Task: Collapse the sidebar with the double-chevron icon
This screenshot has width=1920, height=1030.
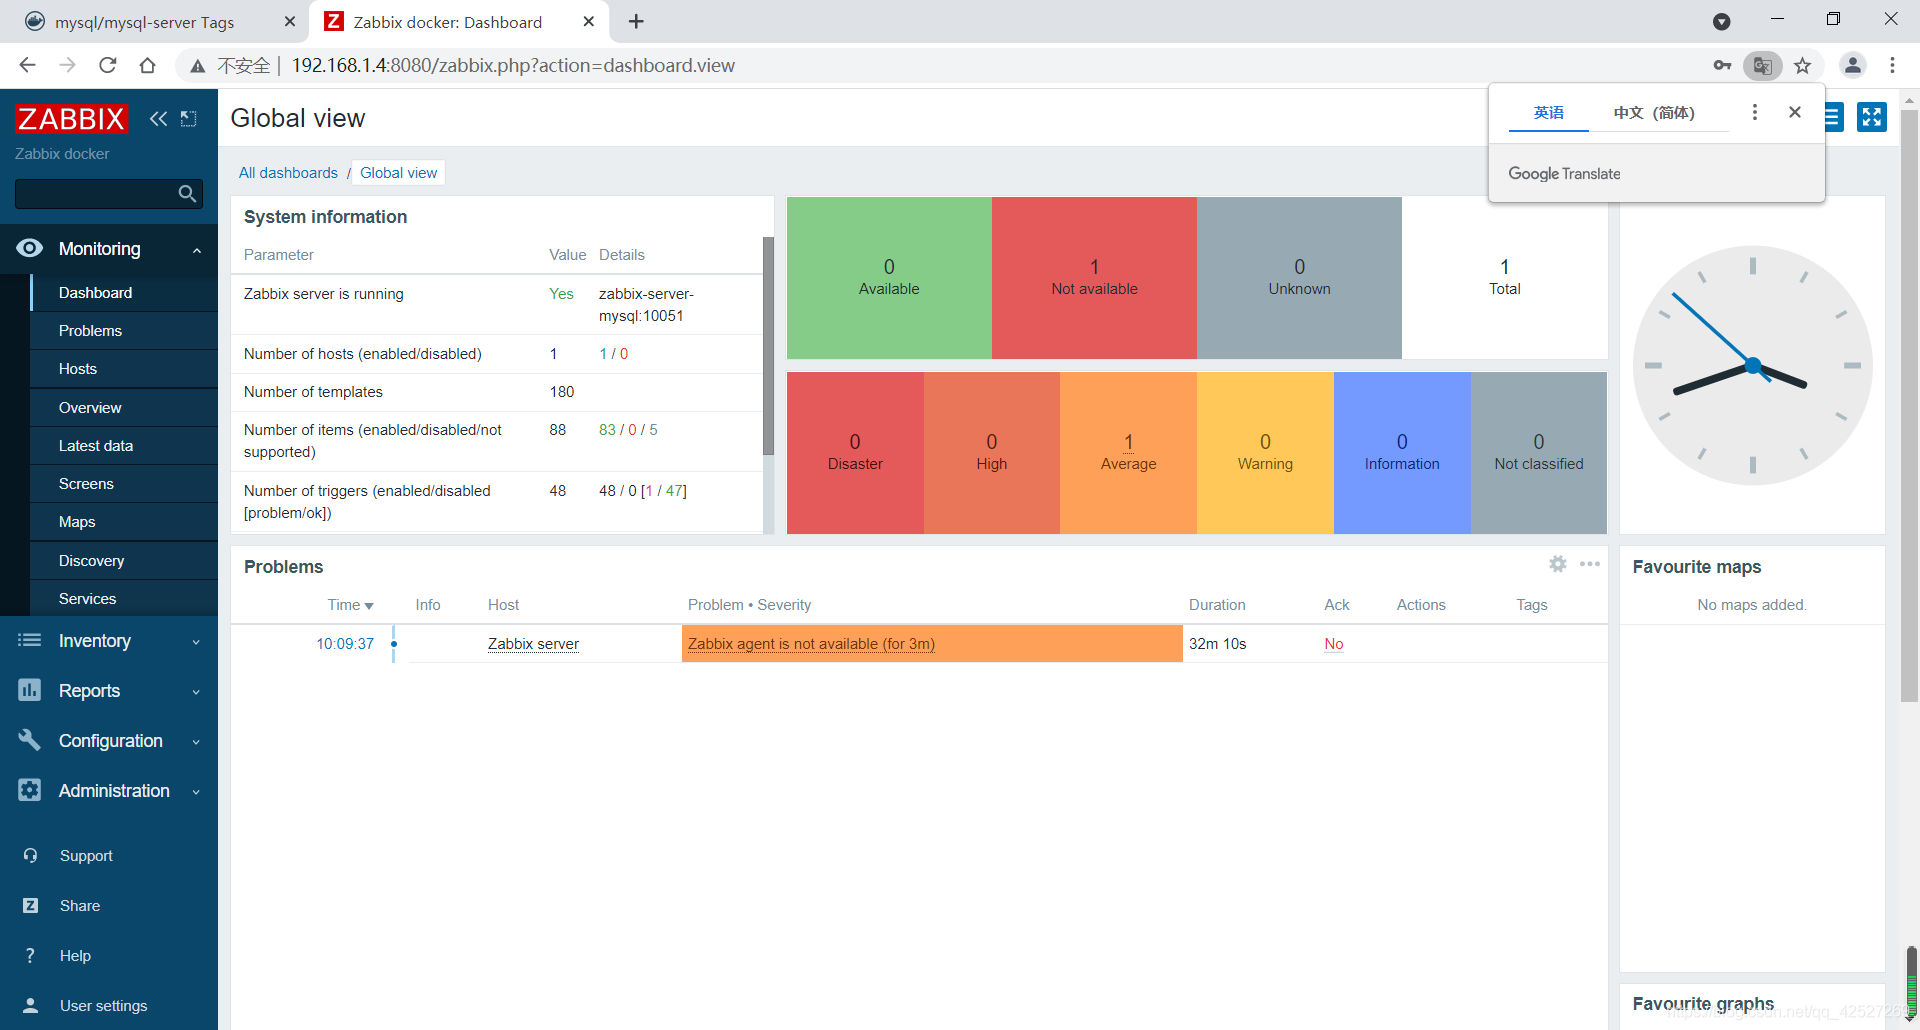Action: (158, 119)
